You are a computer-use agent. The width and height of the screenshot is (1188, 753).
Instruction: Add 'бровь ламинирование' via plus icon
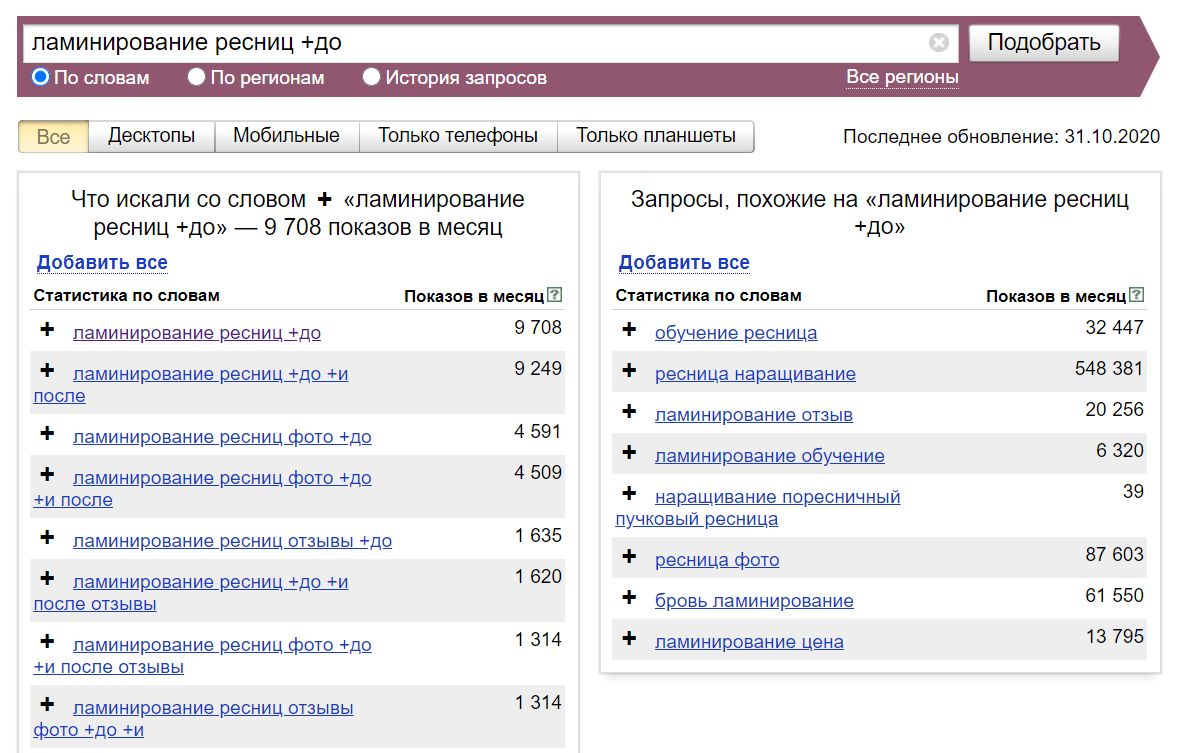629,598
